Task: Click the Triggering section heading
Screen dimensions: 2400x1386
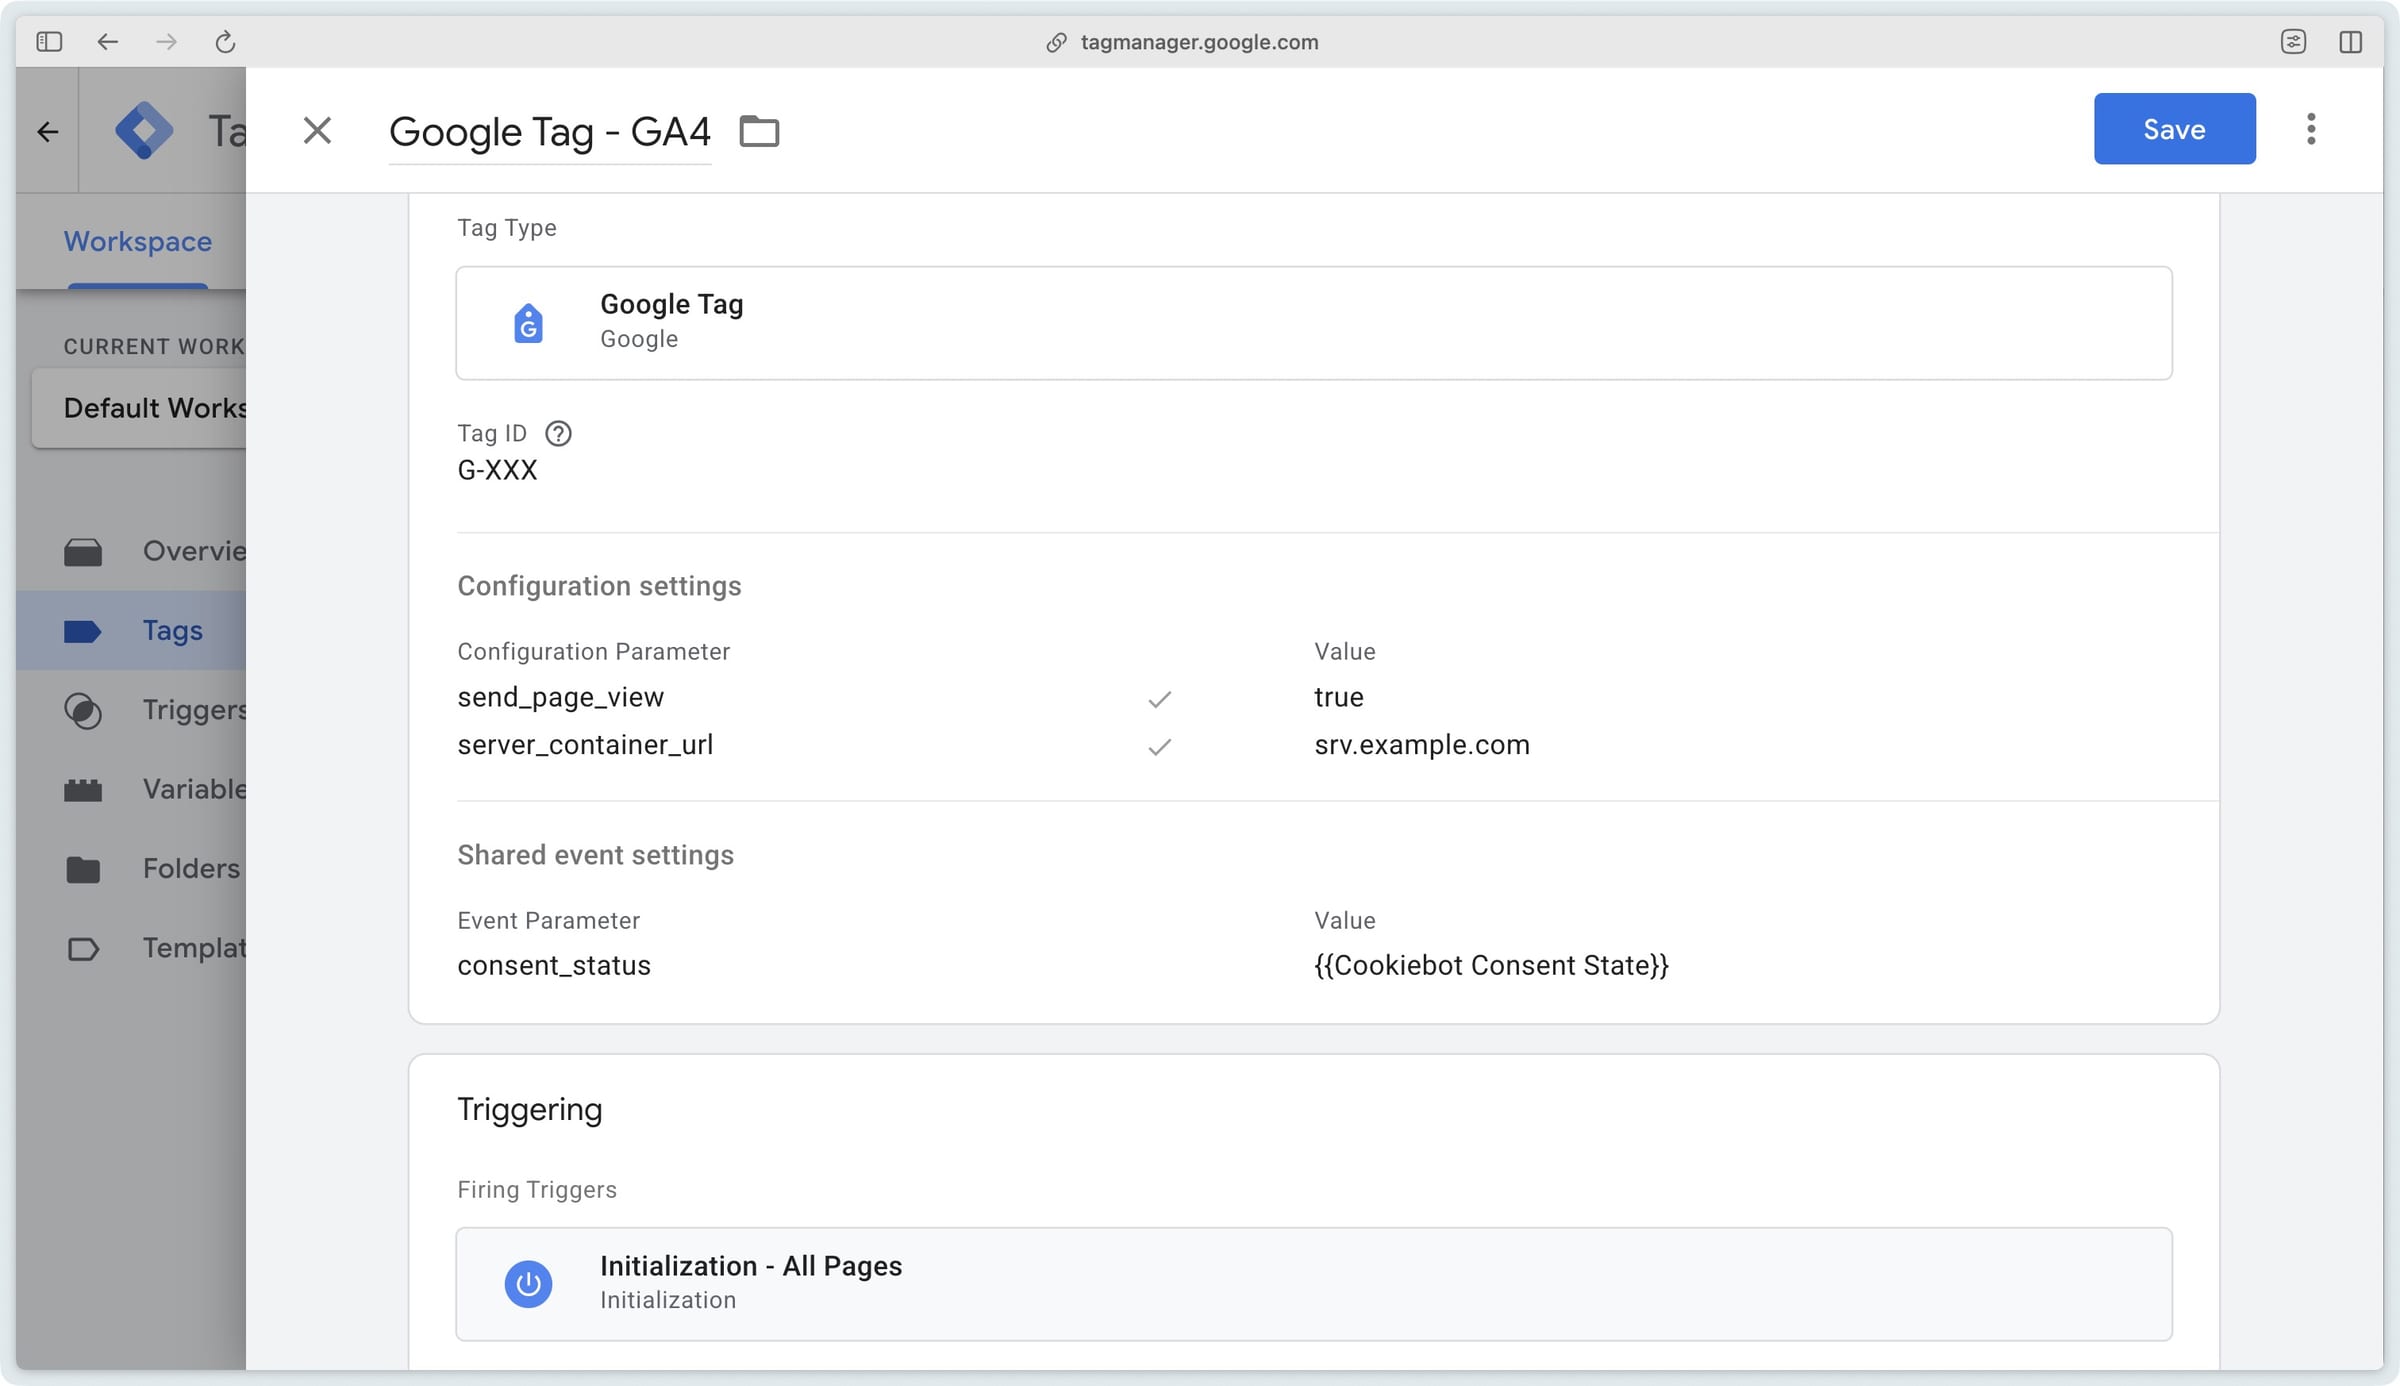Action: click(529, 1109)
